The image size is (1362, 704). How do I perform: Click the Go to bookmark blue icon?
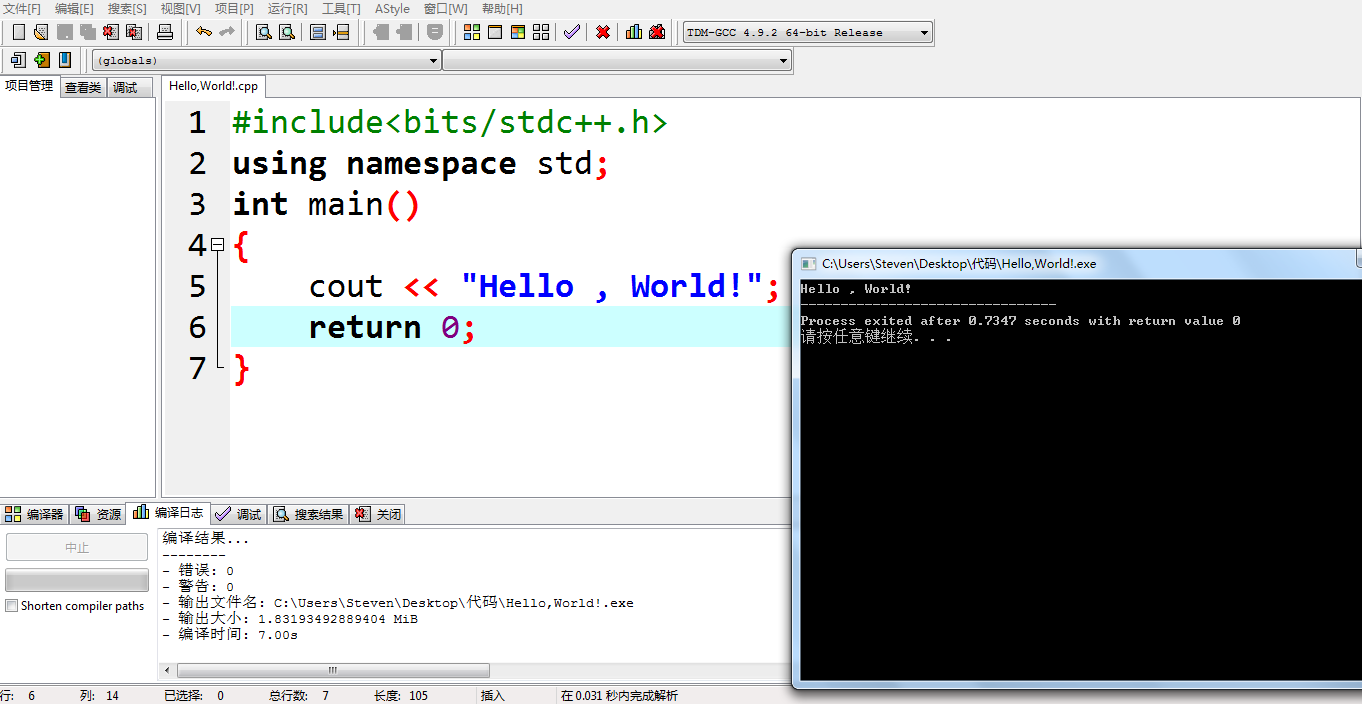tap(64, 60)
